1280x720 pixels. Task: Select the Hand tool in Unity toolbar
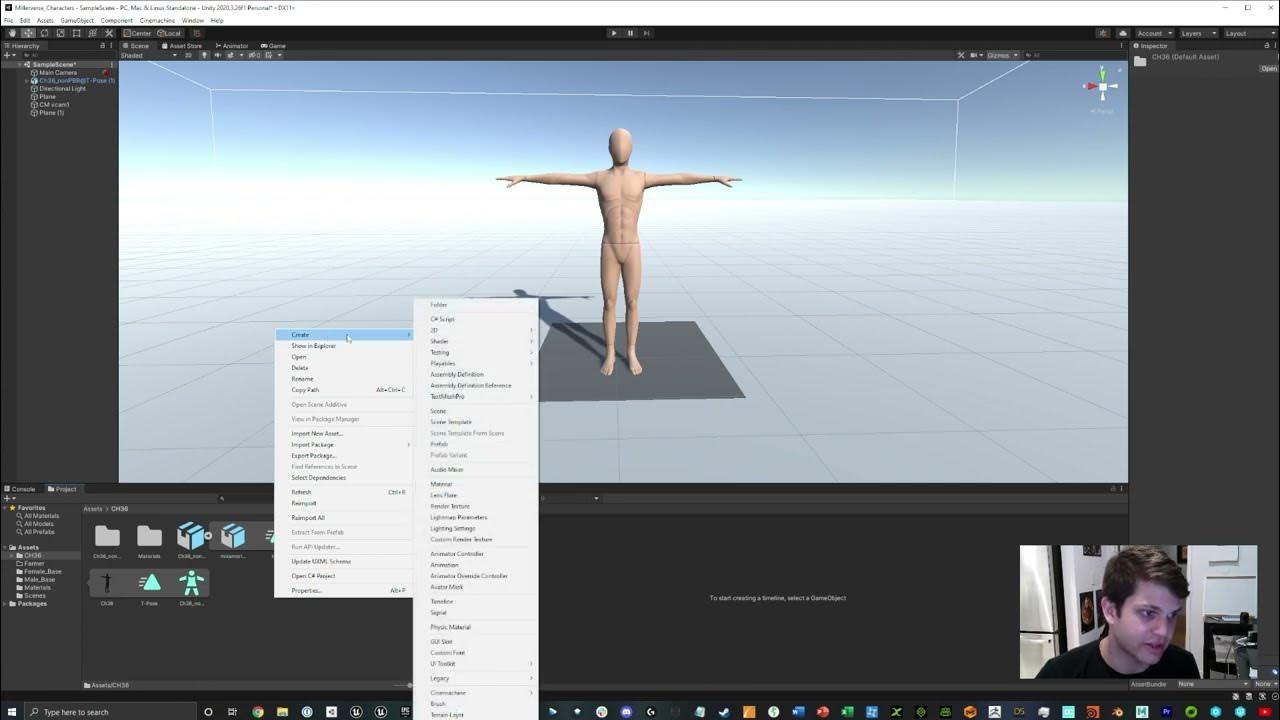[12, 33]
